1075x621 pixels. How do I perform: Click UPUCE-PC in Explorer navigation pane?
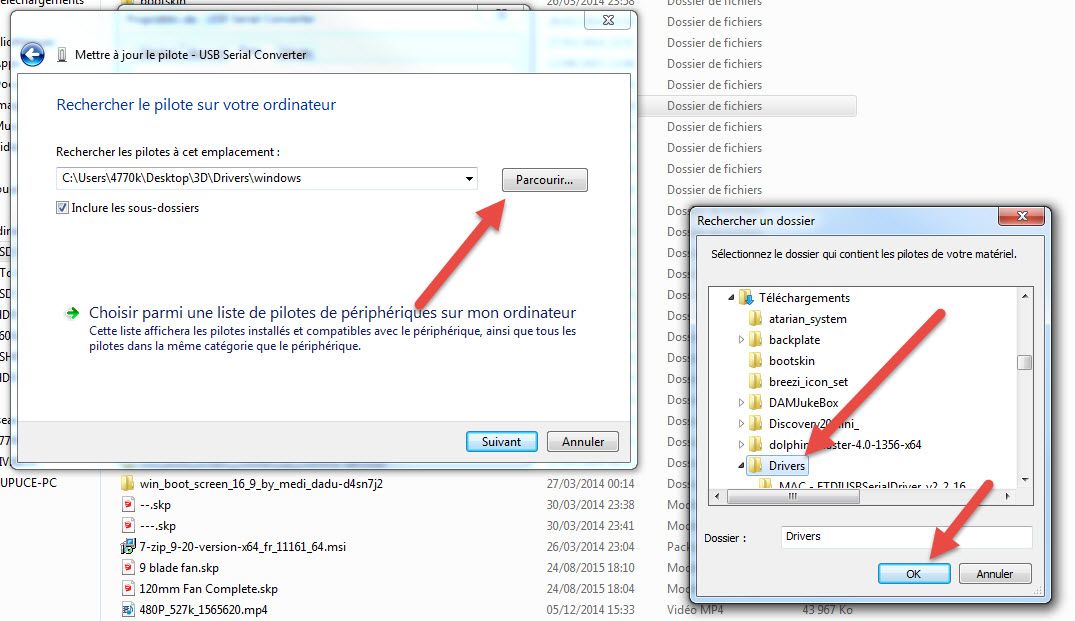tap(28, 483)
